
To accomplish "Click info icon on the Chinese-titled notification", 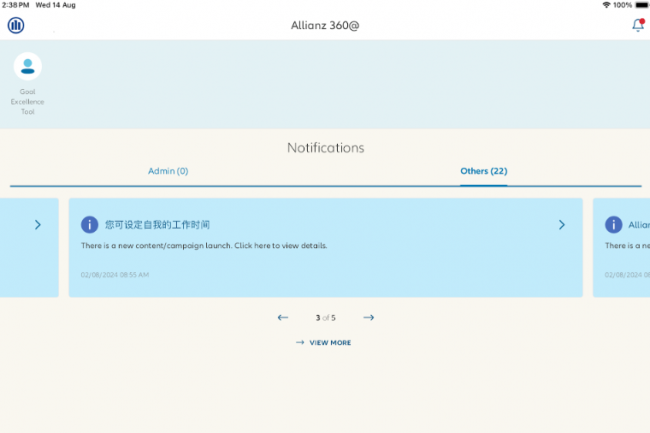I will pyautogui.click(x=90, y=225).
